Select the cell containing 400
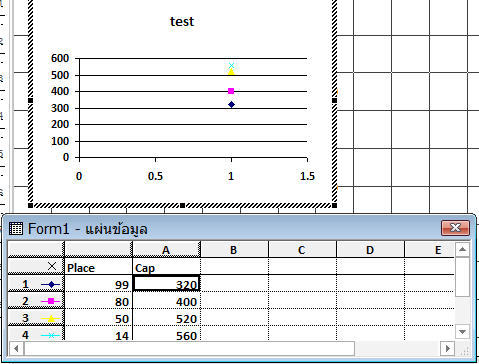Image resolution: width=479 pixels, height=364 pixels. click(166, 301)
